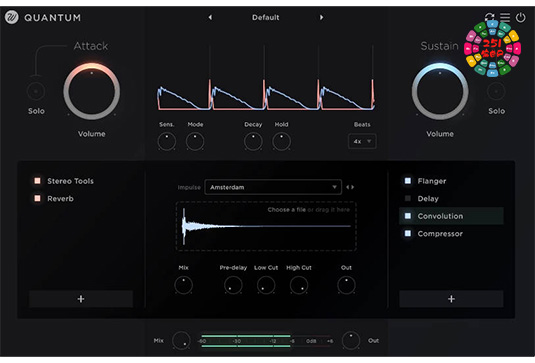Click the transient envelope display
The width and height of the screenshot is (535, 363).
coord(266,78)
